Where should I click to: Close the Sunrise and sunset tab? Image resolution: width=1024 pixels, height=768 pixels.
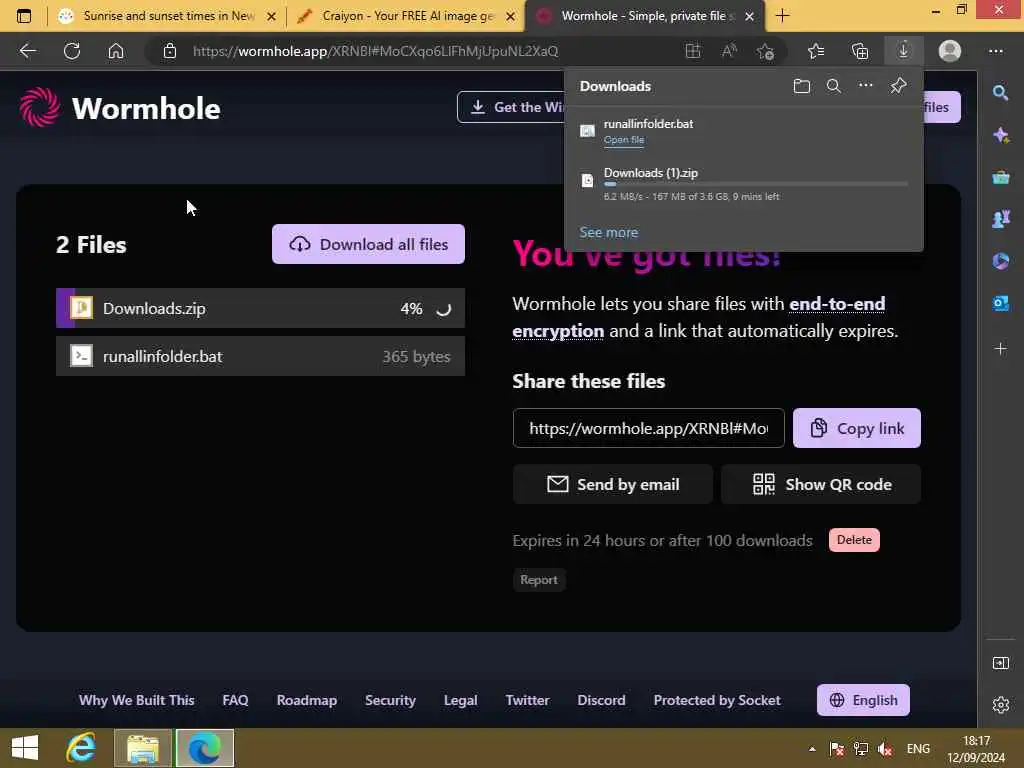click(x=272, y=16)
